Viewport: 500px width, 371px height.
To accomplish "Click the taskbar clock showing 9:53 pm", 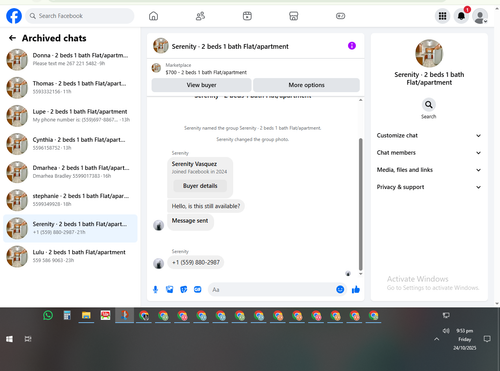I will pos(465,339).
